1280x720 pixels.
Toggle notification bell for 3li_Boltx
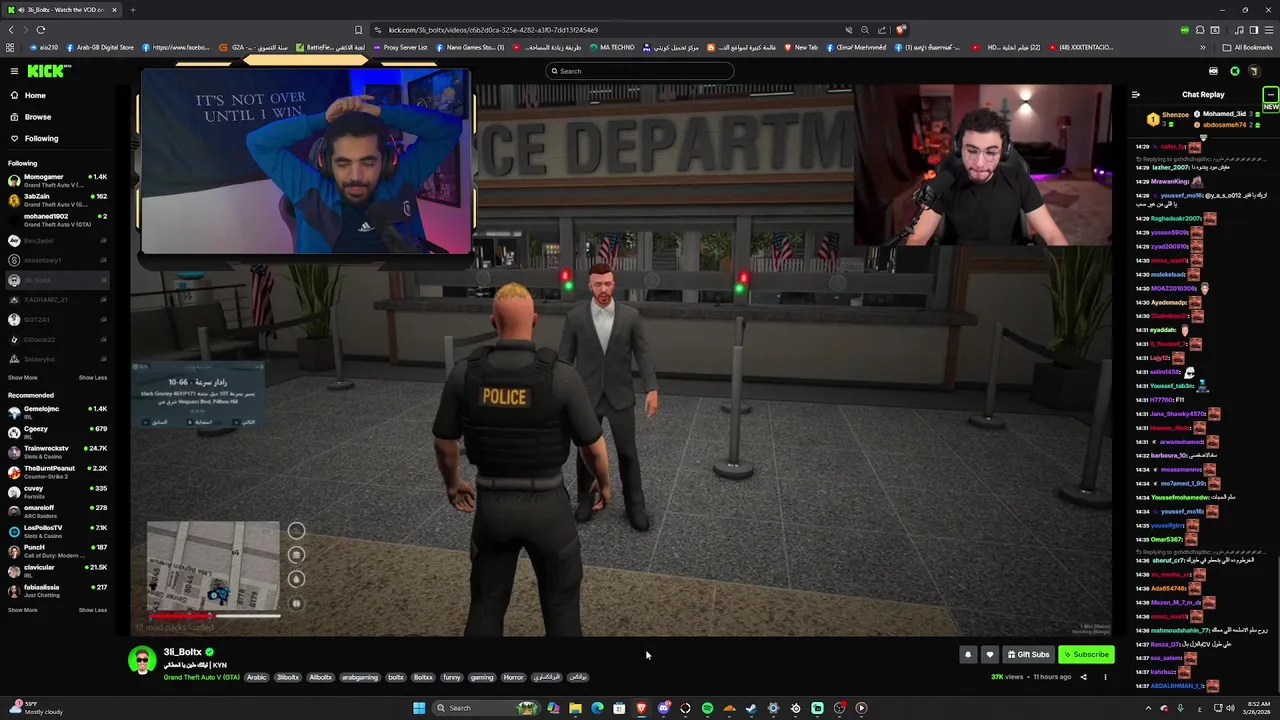coord(967,655)
